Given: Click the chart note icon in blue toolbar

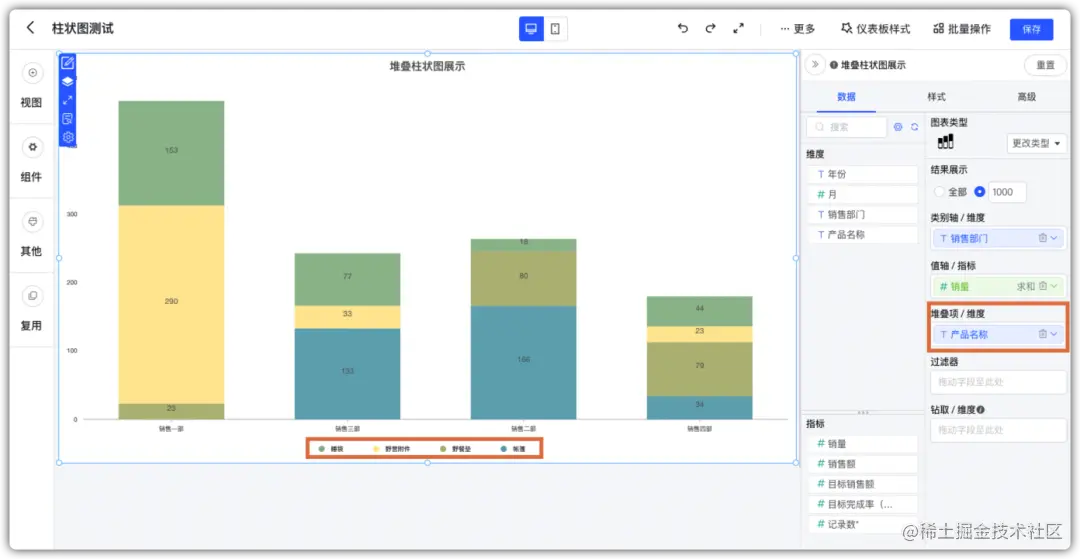Looking at the screenshot, I should (68, 118).
